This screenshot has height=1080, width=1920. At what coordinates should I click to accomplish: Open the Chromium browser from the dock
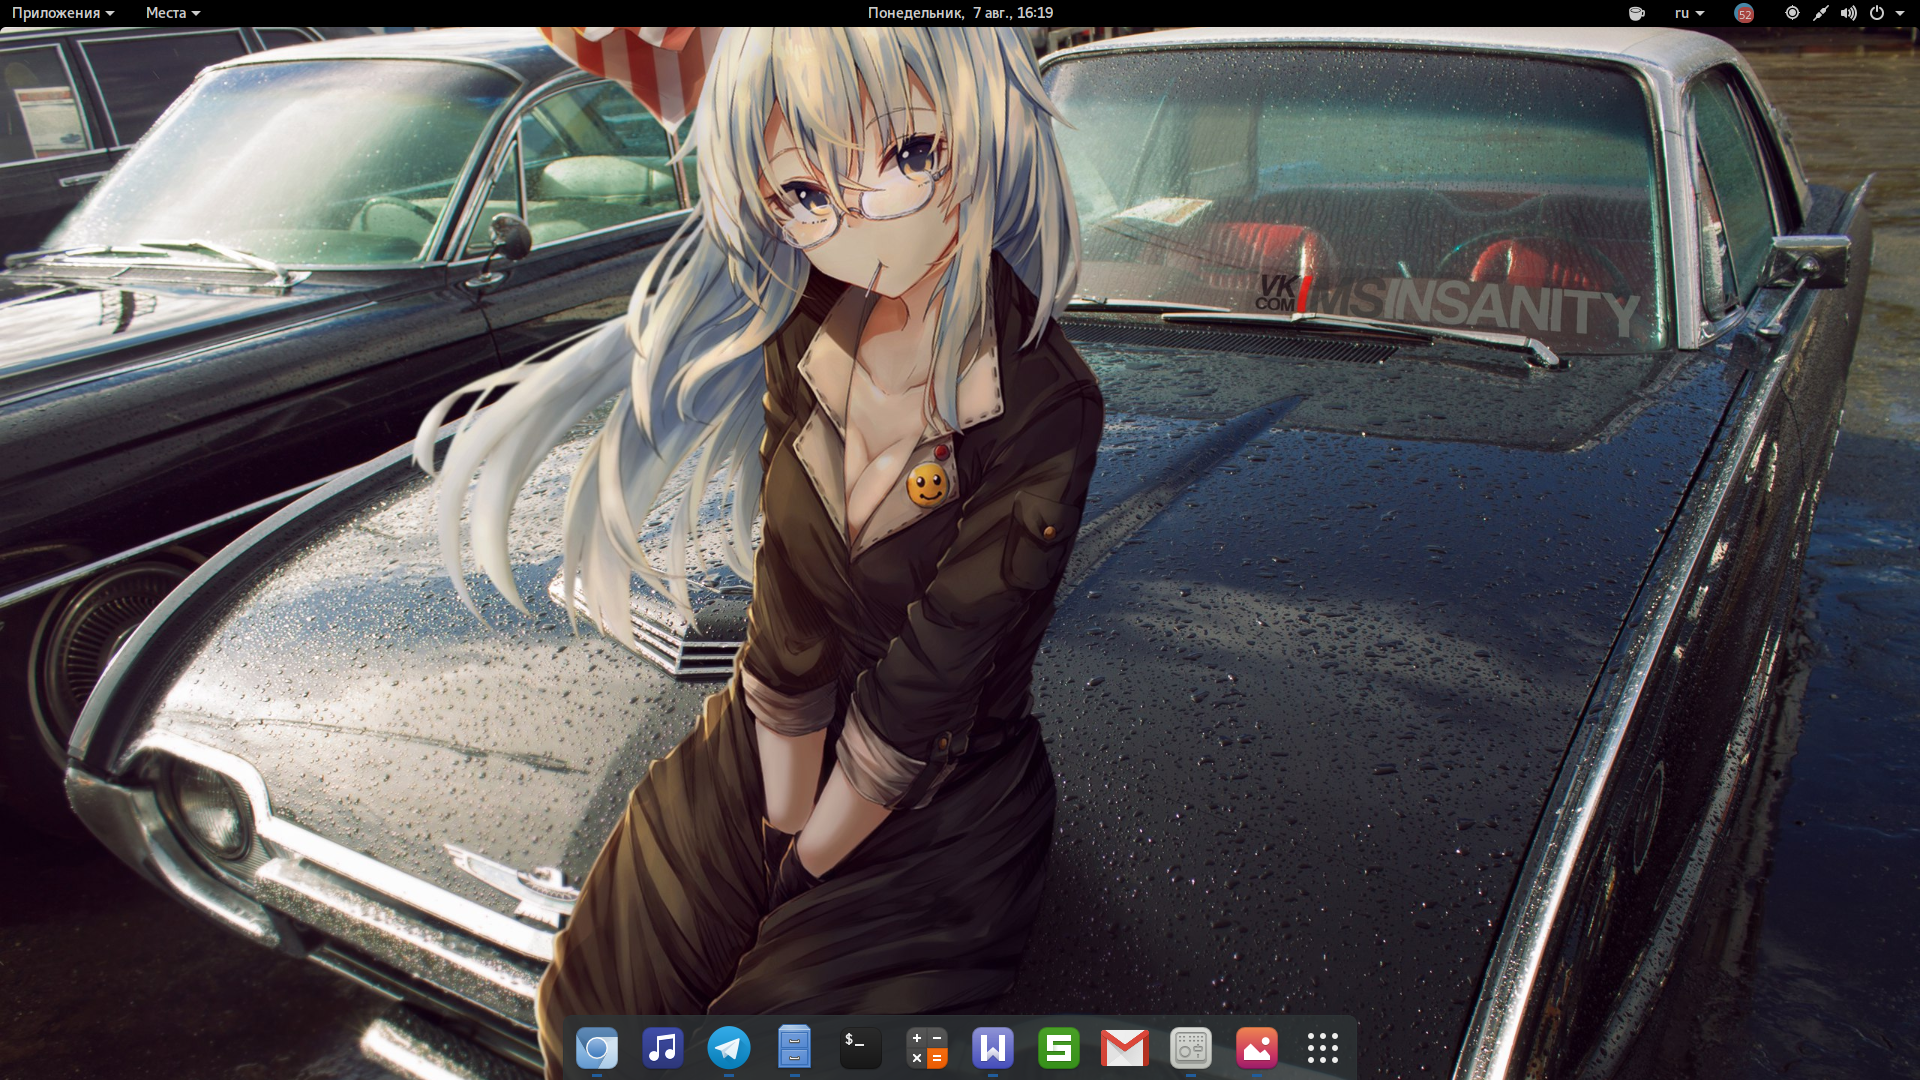click(597, 1048)
